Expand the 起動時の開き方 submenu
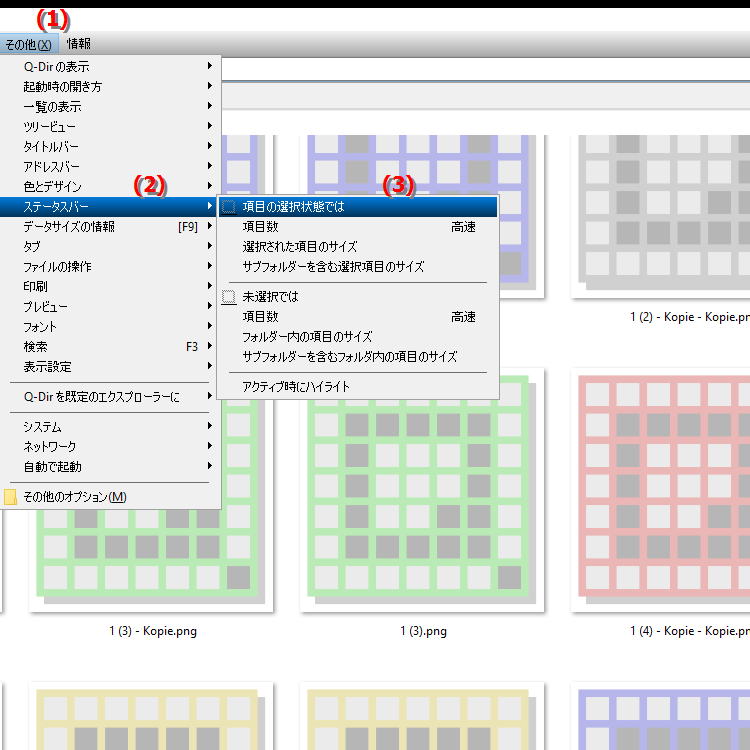This screenshot has width=750, height=750. point(110,86)
